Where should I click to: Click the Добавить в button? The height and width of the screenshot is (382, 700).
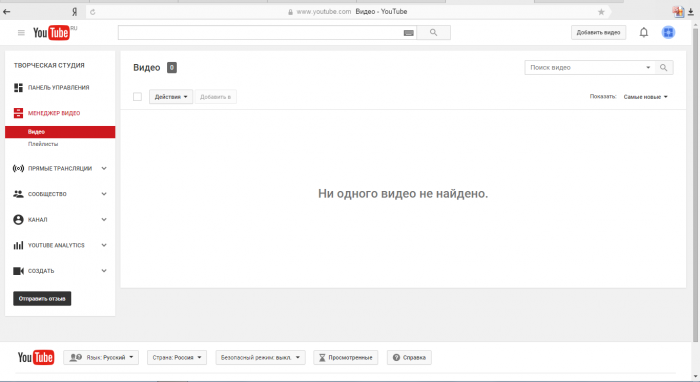click(x=215, y=97)
